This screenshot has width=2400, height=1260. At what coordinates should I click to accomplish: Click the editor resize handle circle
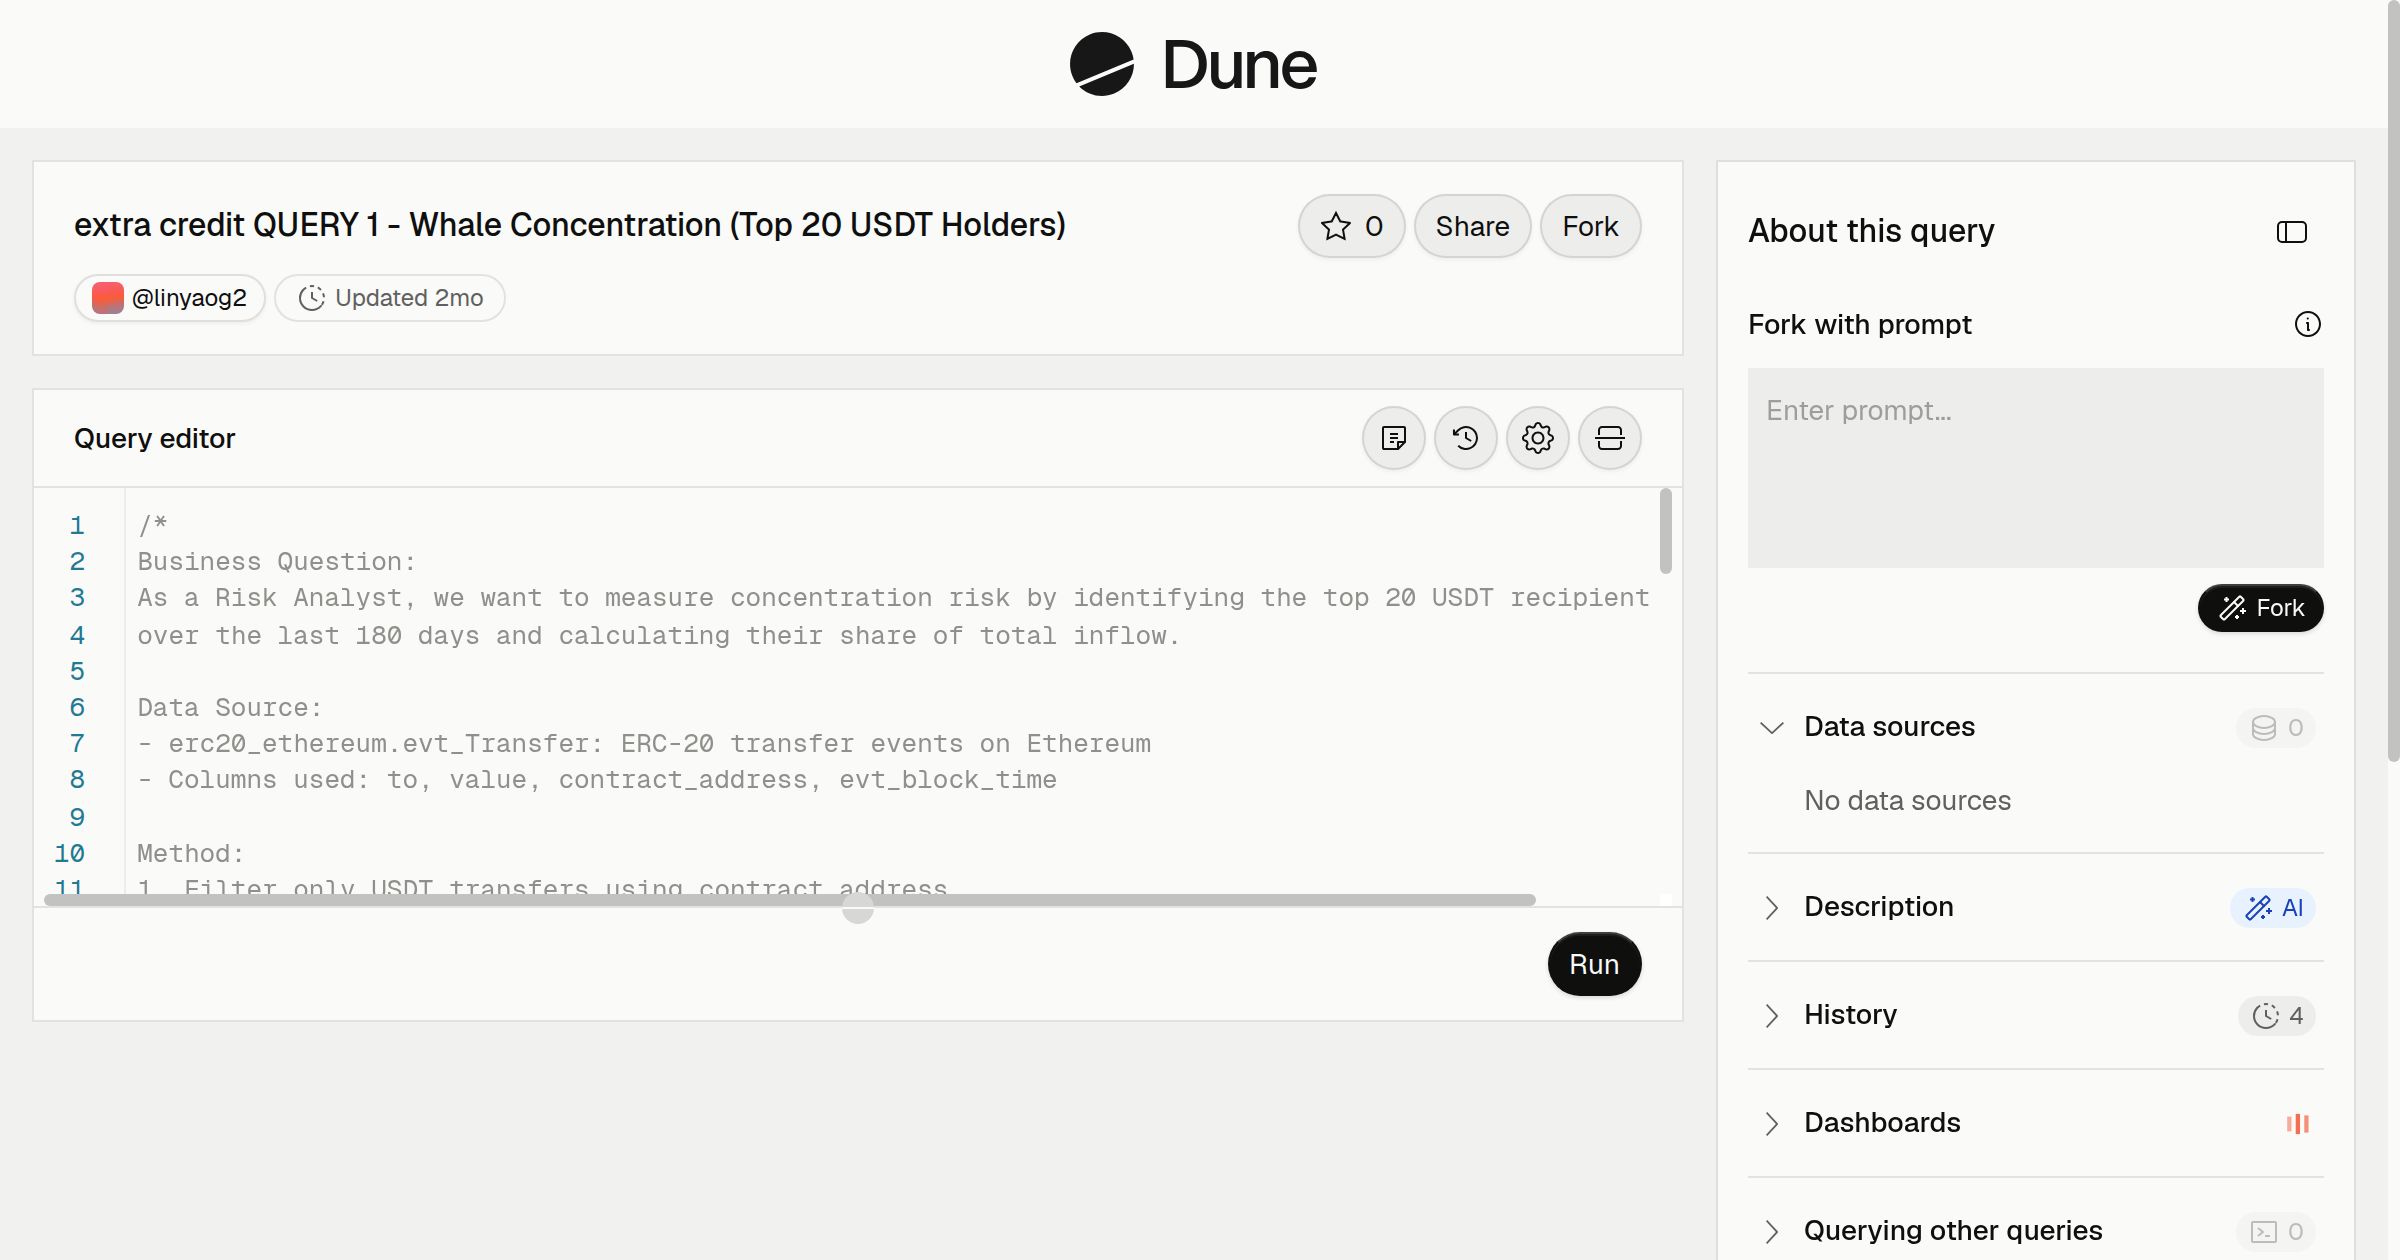[858, 908]
